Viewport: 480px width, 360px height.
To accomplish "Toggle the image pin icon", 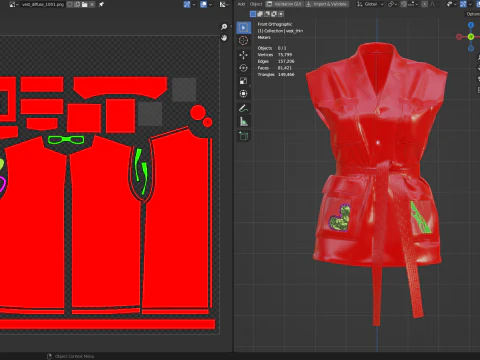I will click(101, 4).
